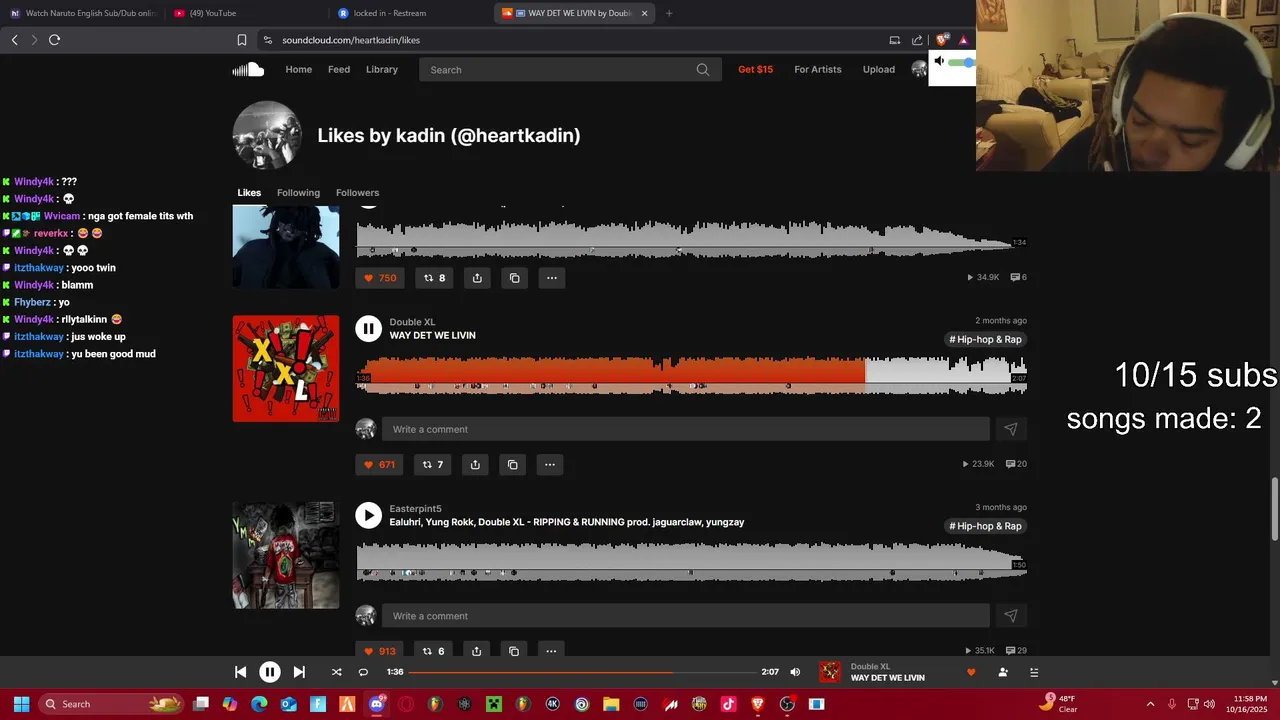Viewport: 1280px width, 720px height.
Task: Skip to previous track in player bar
Action: click(x=240, y=672)
